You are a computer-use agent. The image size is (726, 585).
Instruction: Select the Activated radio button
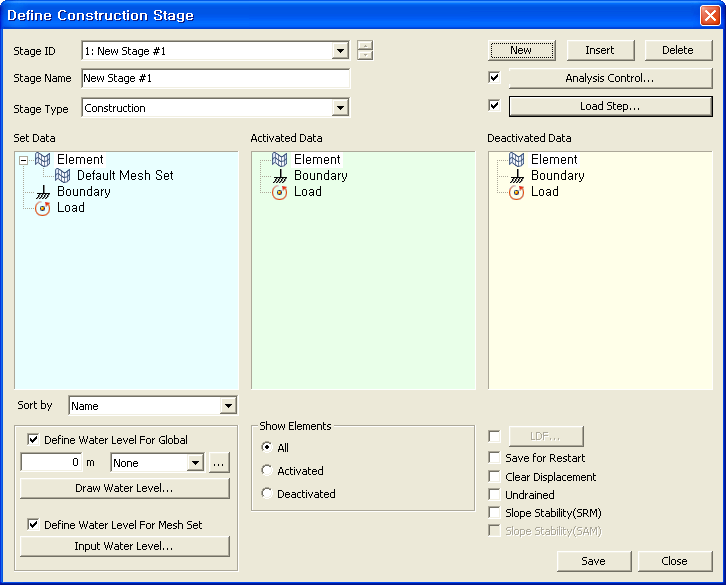[x=267, y=471]
